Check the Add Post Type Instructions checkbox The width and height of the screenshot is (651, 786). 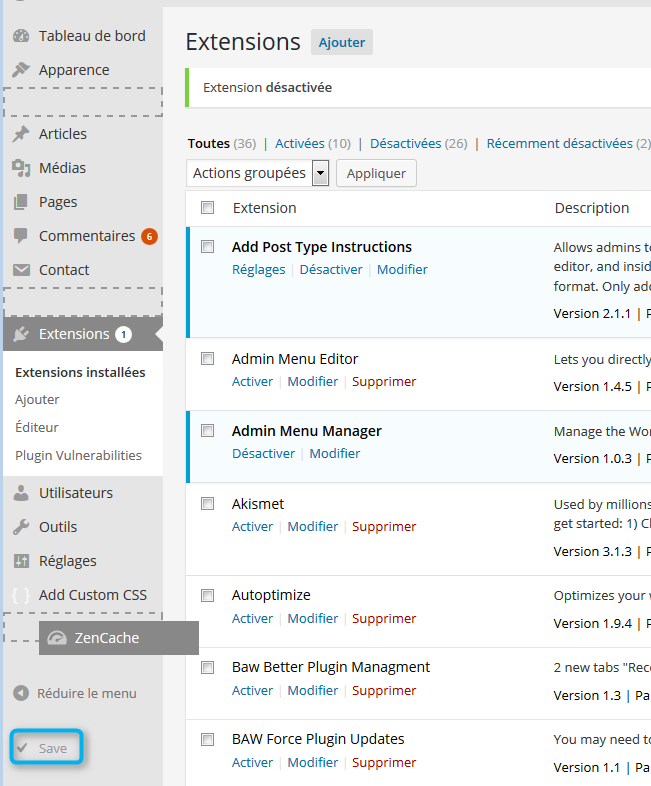click(x=207, y=247)
